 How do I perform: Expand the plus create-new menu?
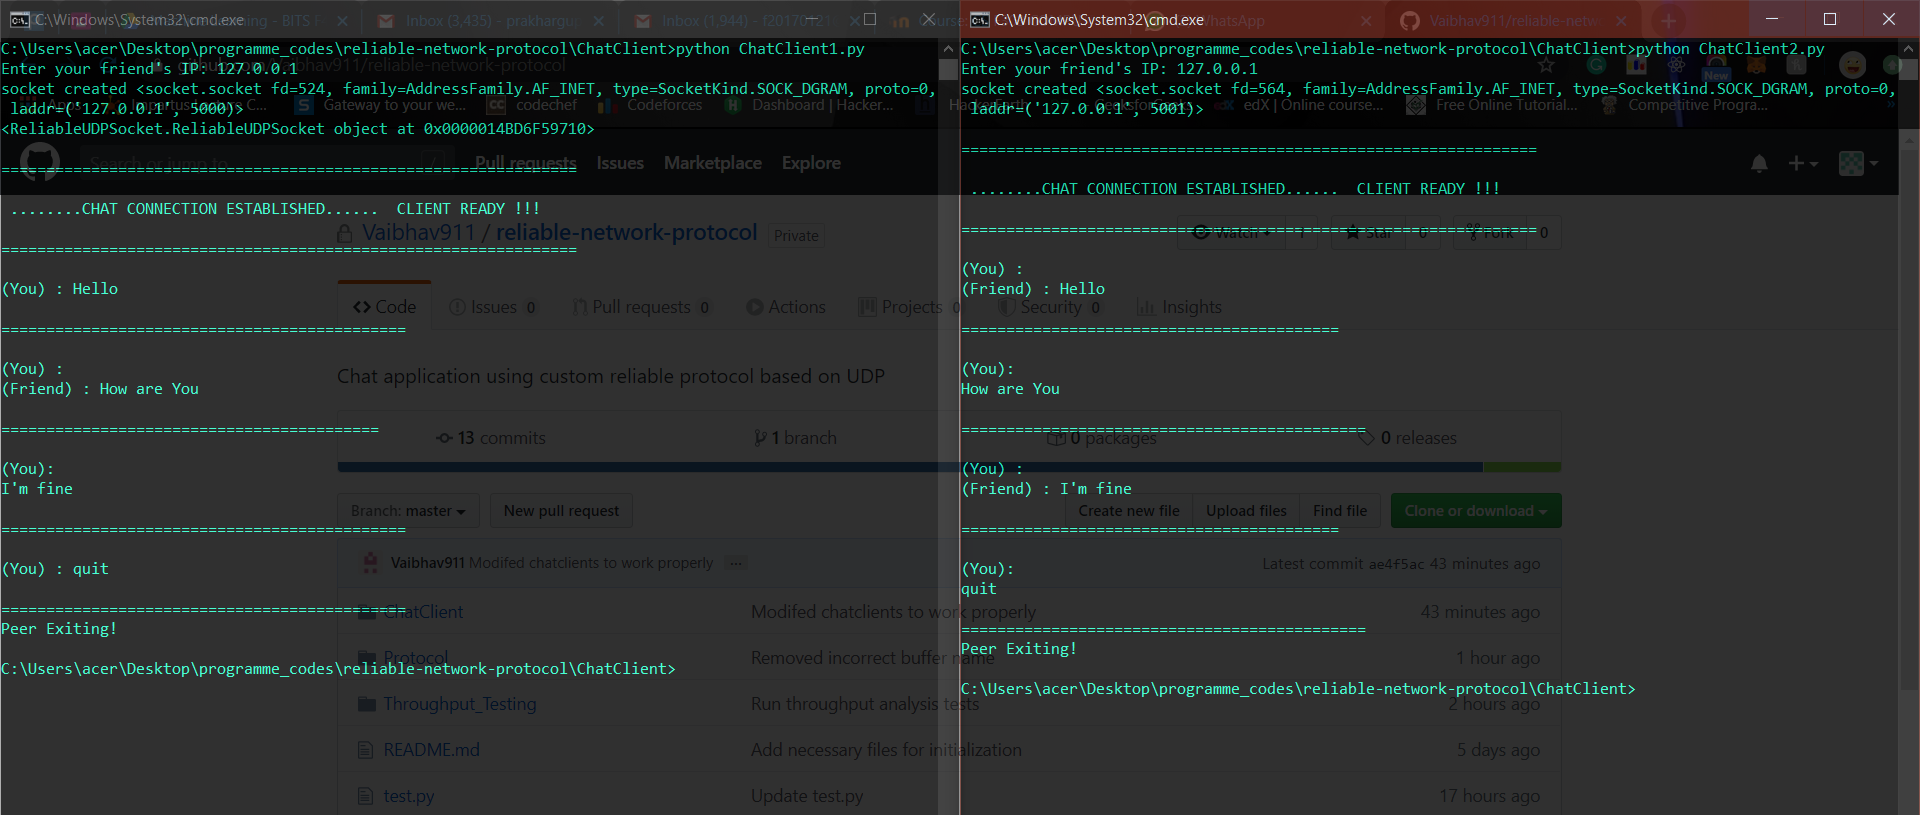1803,163
